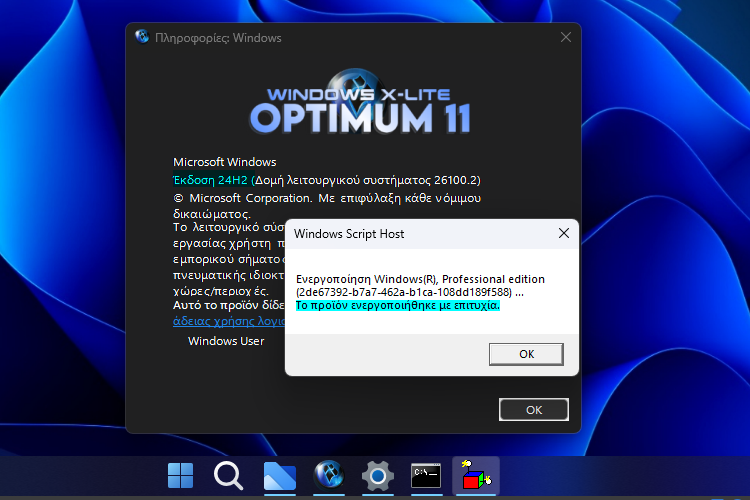Click the highlighted activation success message
Screen dimensions: 750x500
click(397, 305)
